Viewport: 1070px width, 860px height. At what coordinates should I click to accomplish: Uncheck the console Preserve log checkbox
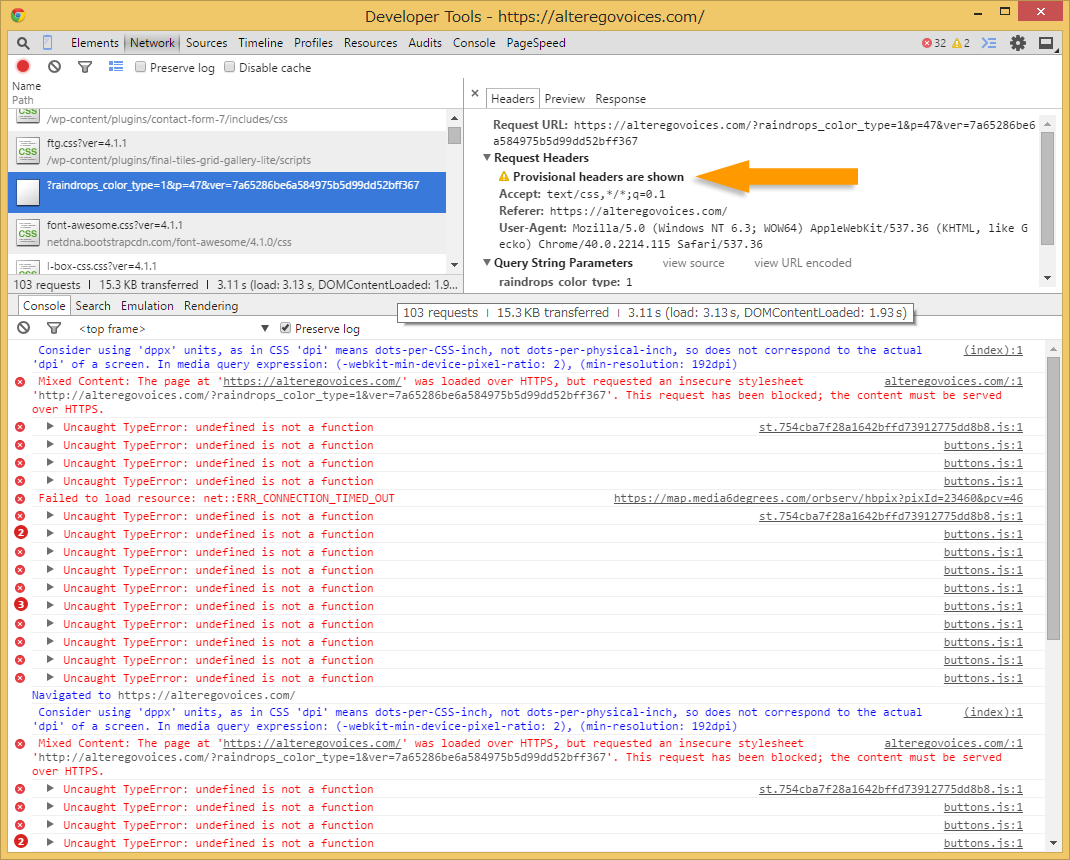click(x=286, y=328)
